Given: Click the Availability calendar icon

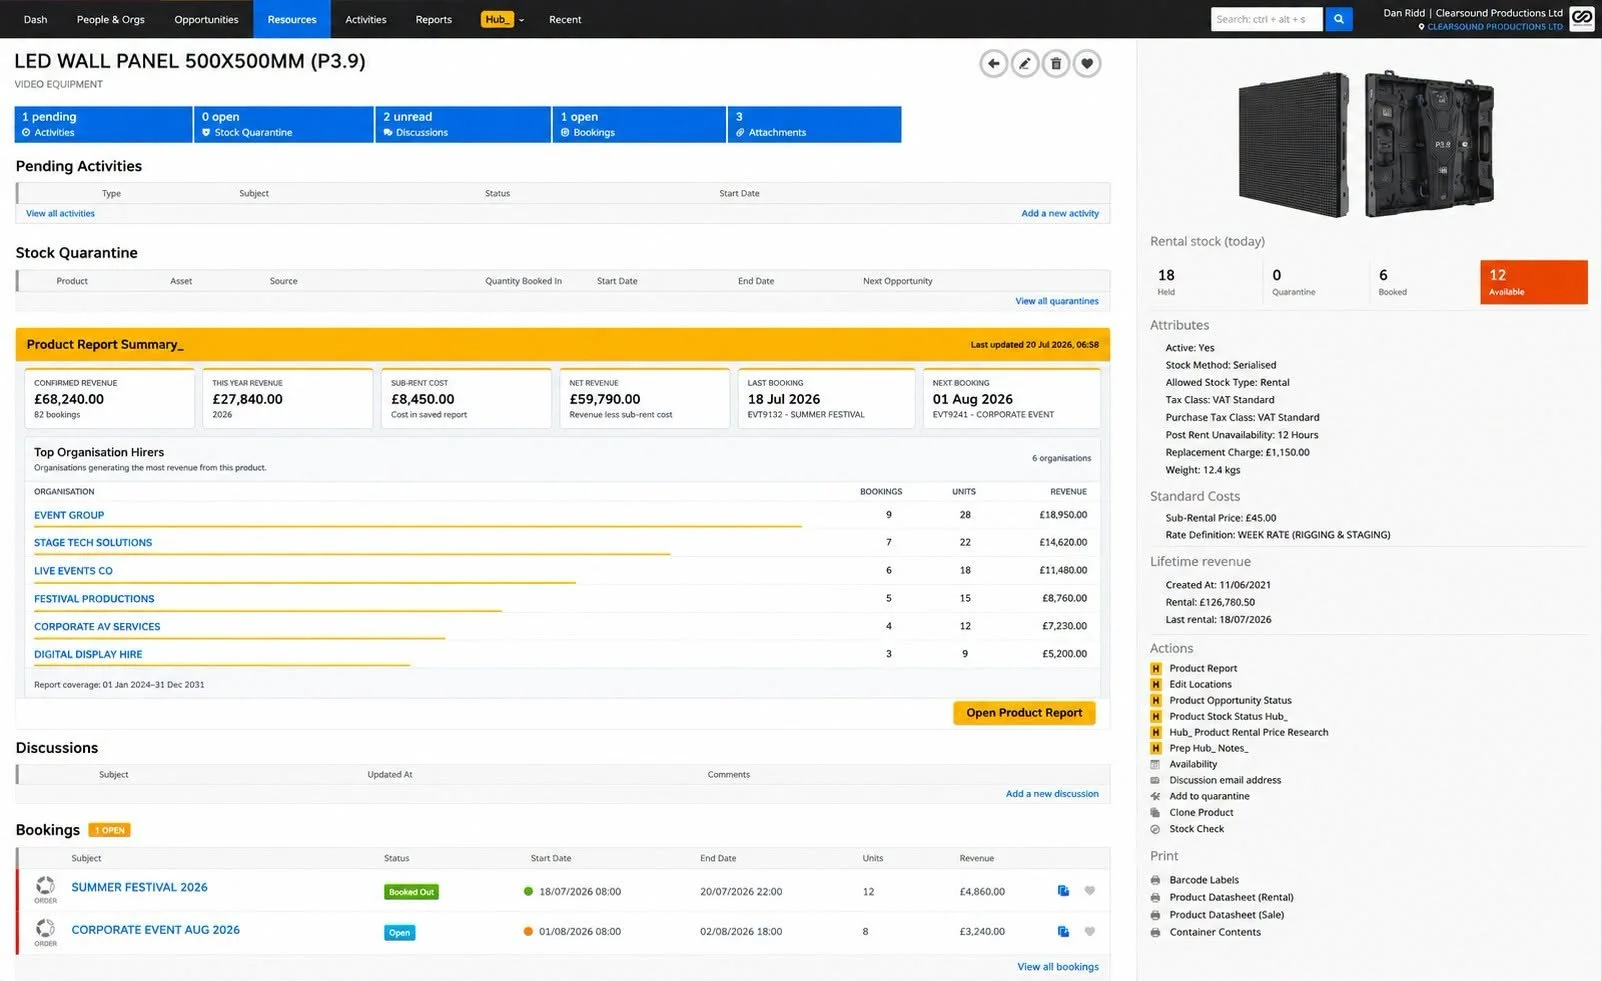Looking at the screenshot, I should point(1156,764).
